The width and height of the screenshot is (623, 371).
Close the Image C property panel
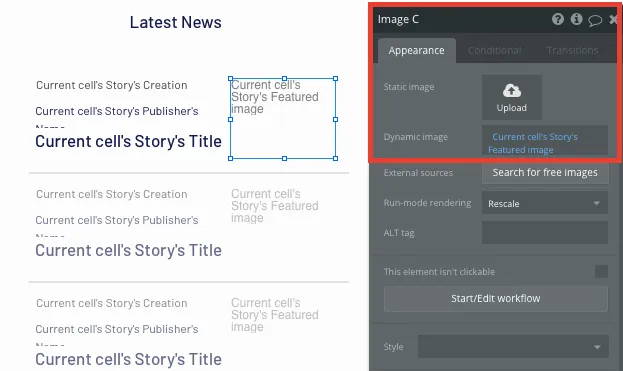pyautogui.click(x=613, y=19)
